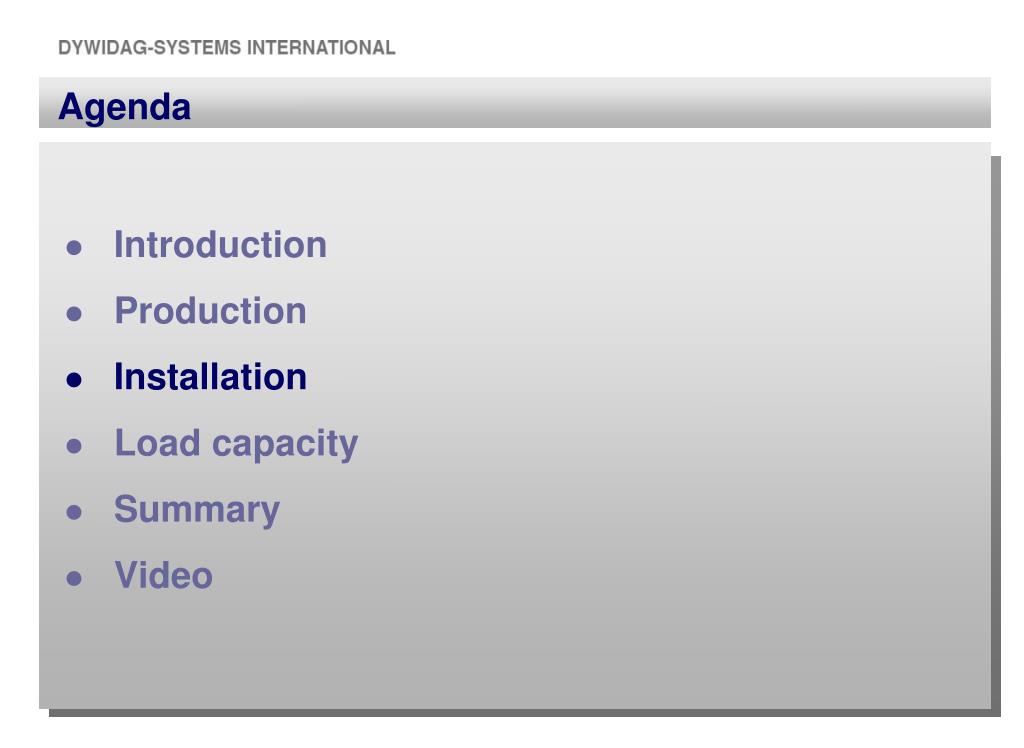Select the Summary agenda item

[197, 510]
